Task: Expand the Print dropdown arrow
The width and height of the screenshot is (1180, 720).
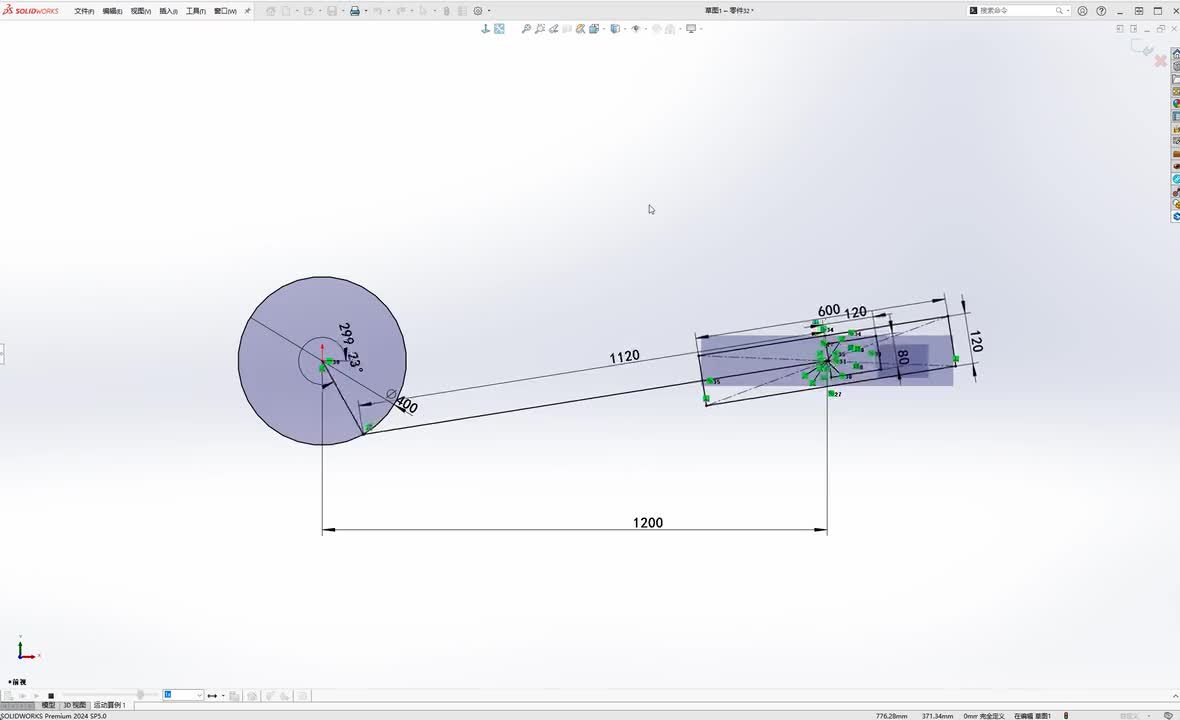Action: coord(366,11)
